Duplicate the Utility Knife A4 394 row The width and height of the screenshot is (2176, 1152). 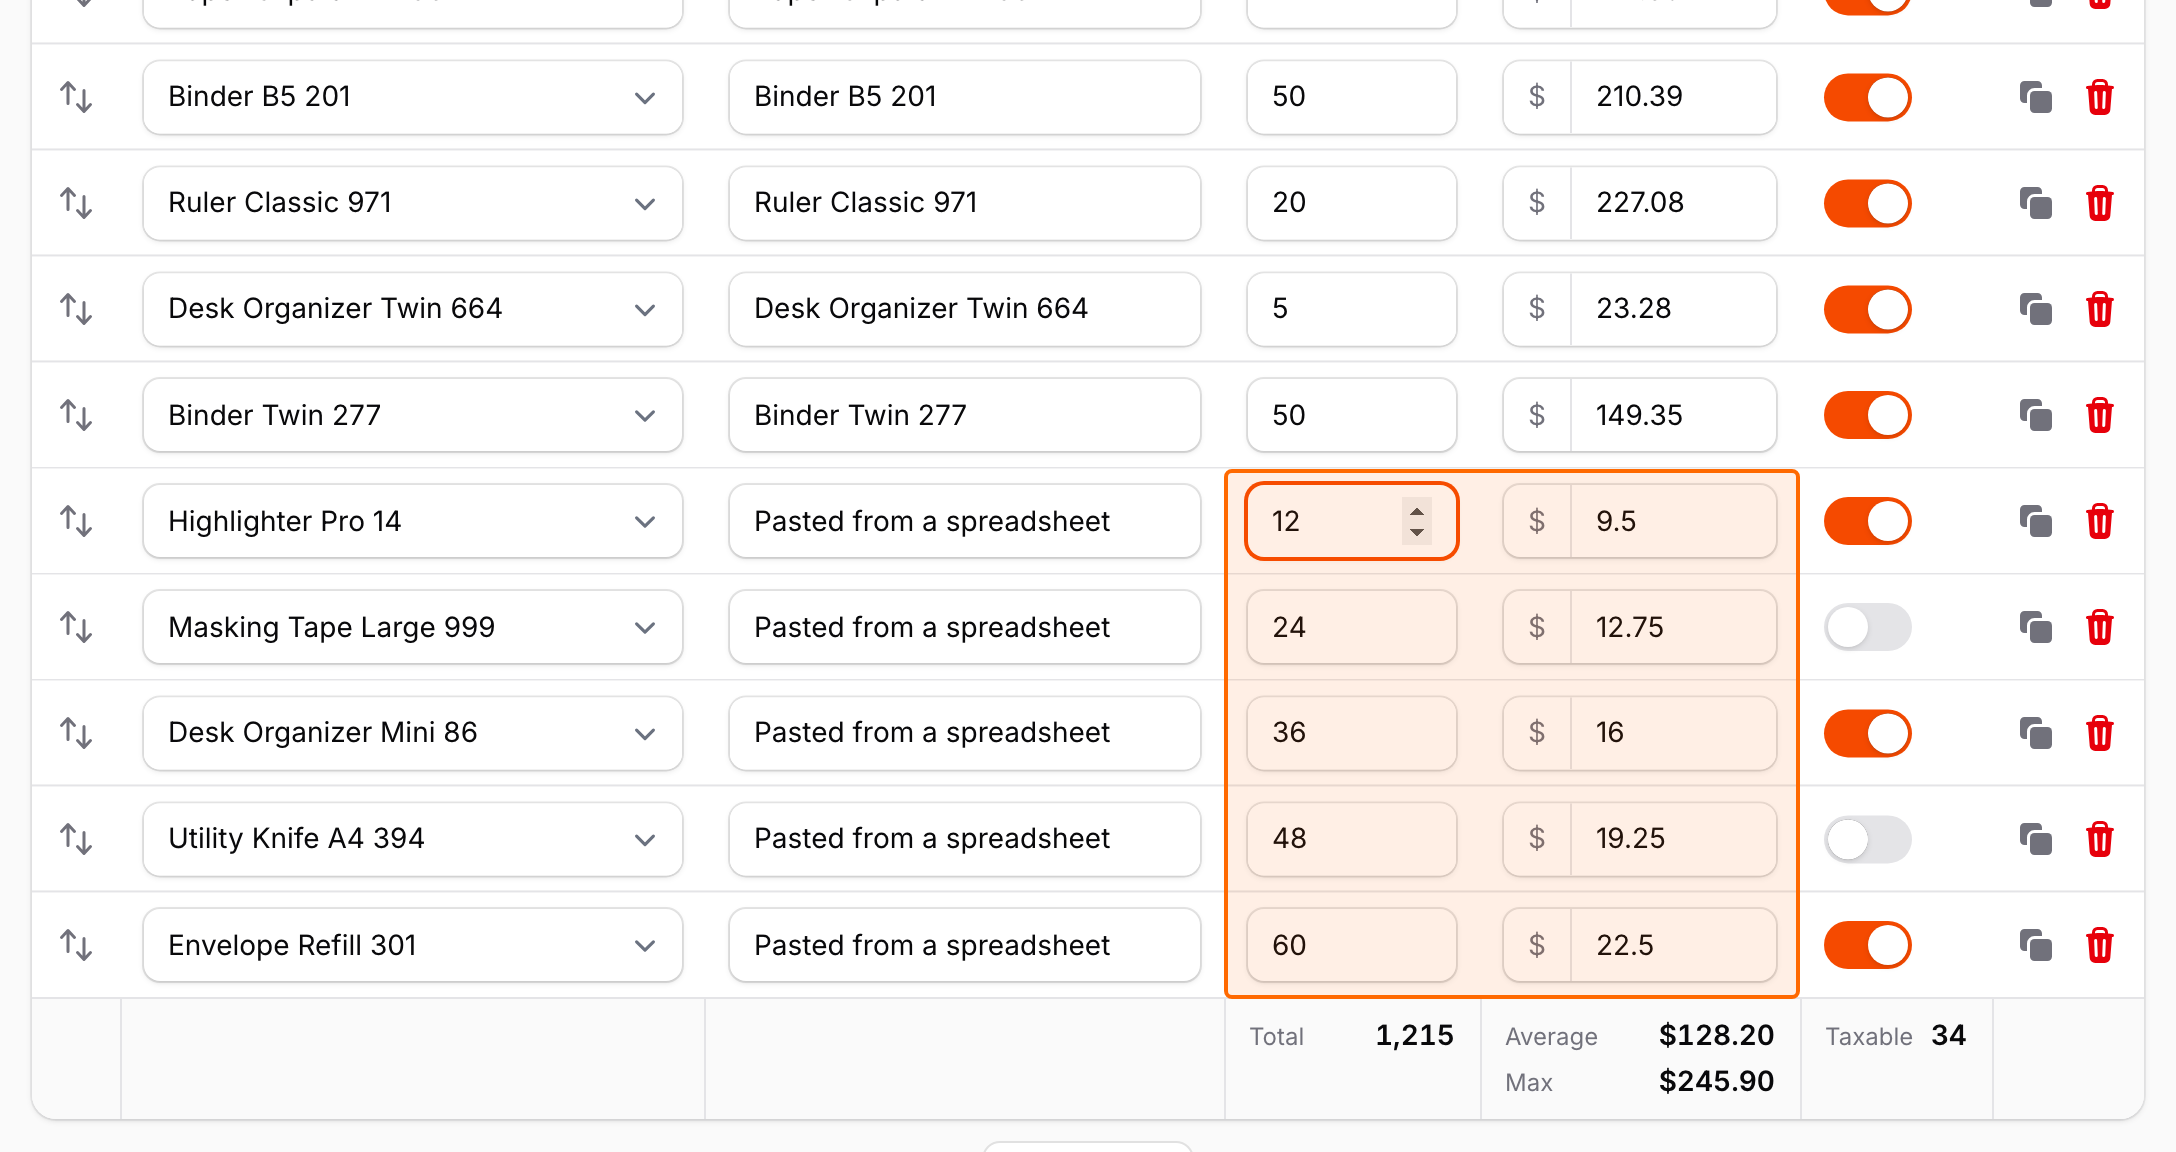(x=2035, y=840)
